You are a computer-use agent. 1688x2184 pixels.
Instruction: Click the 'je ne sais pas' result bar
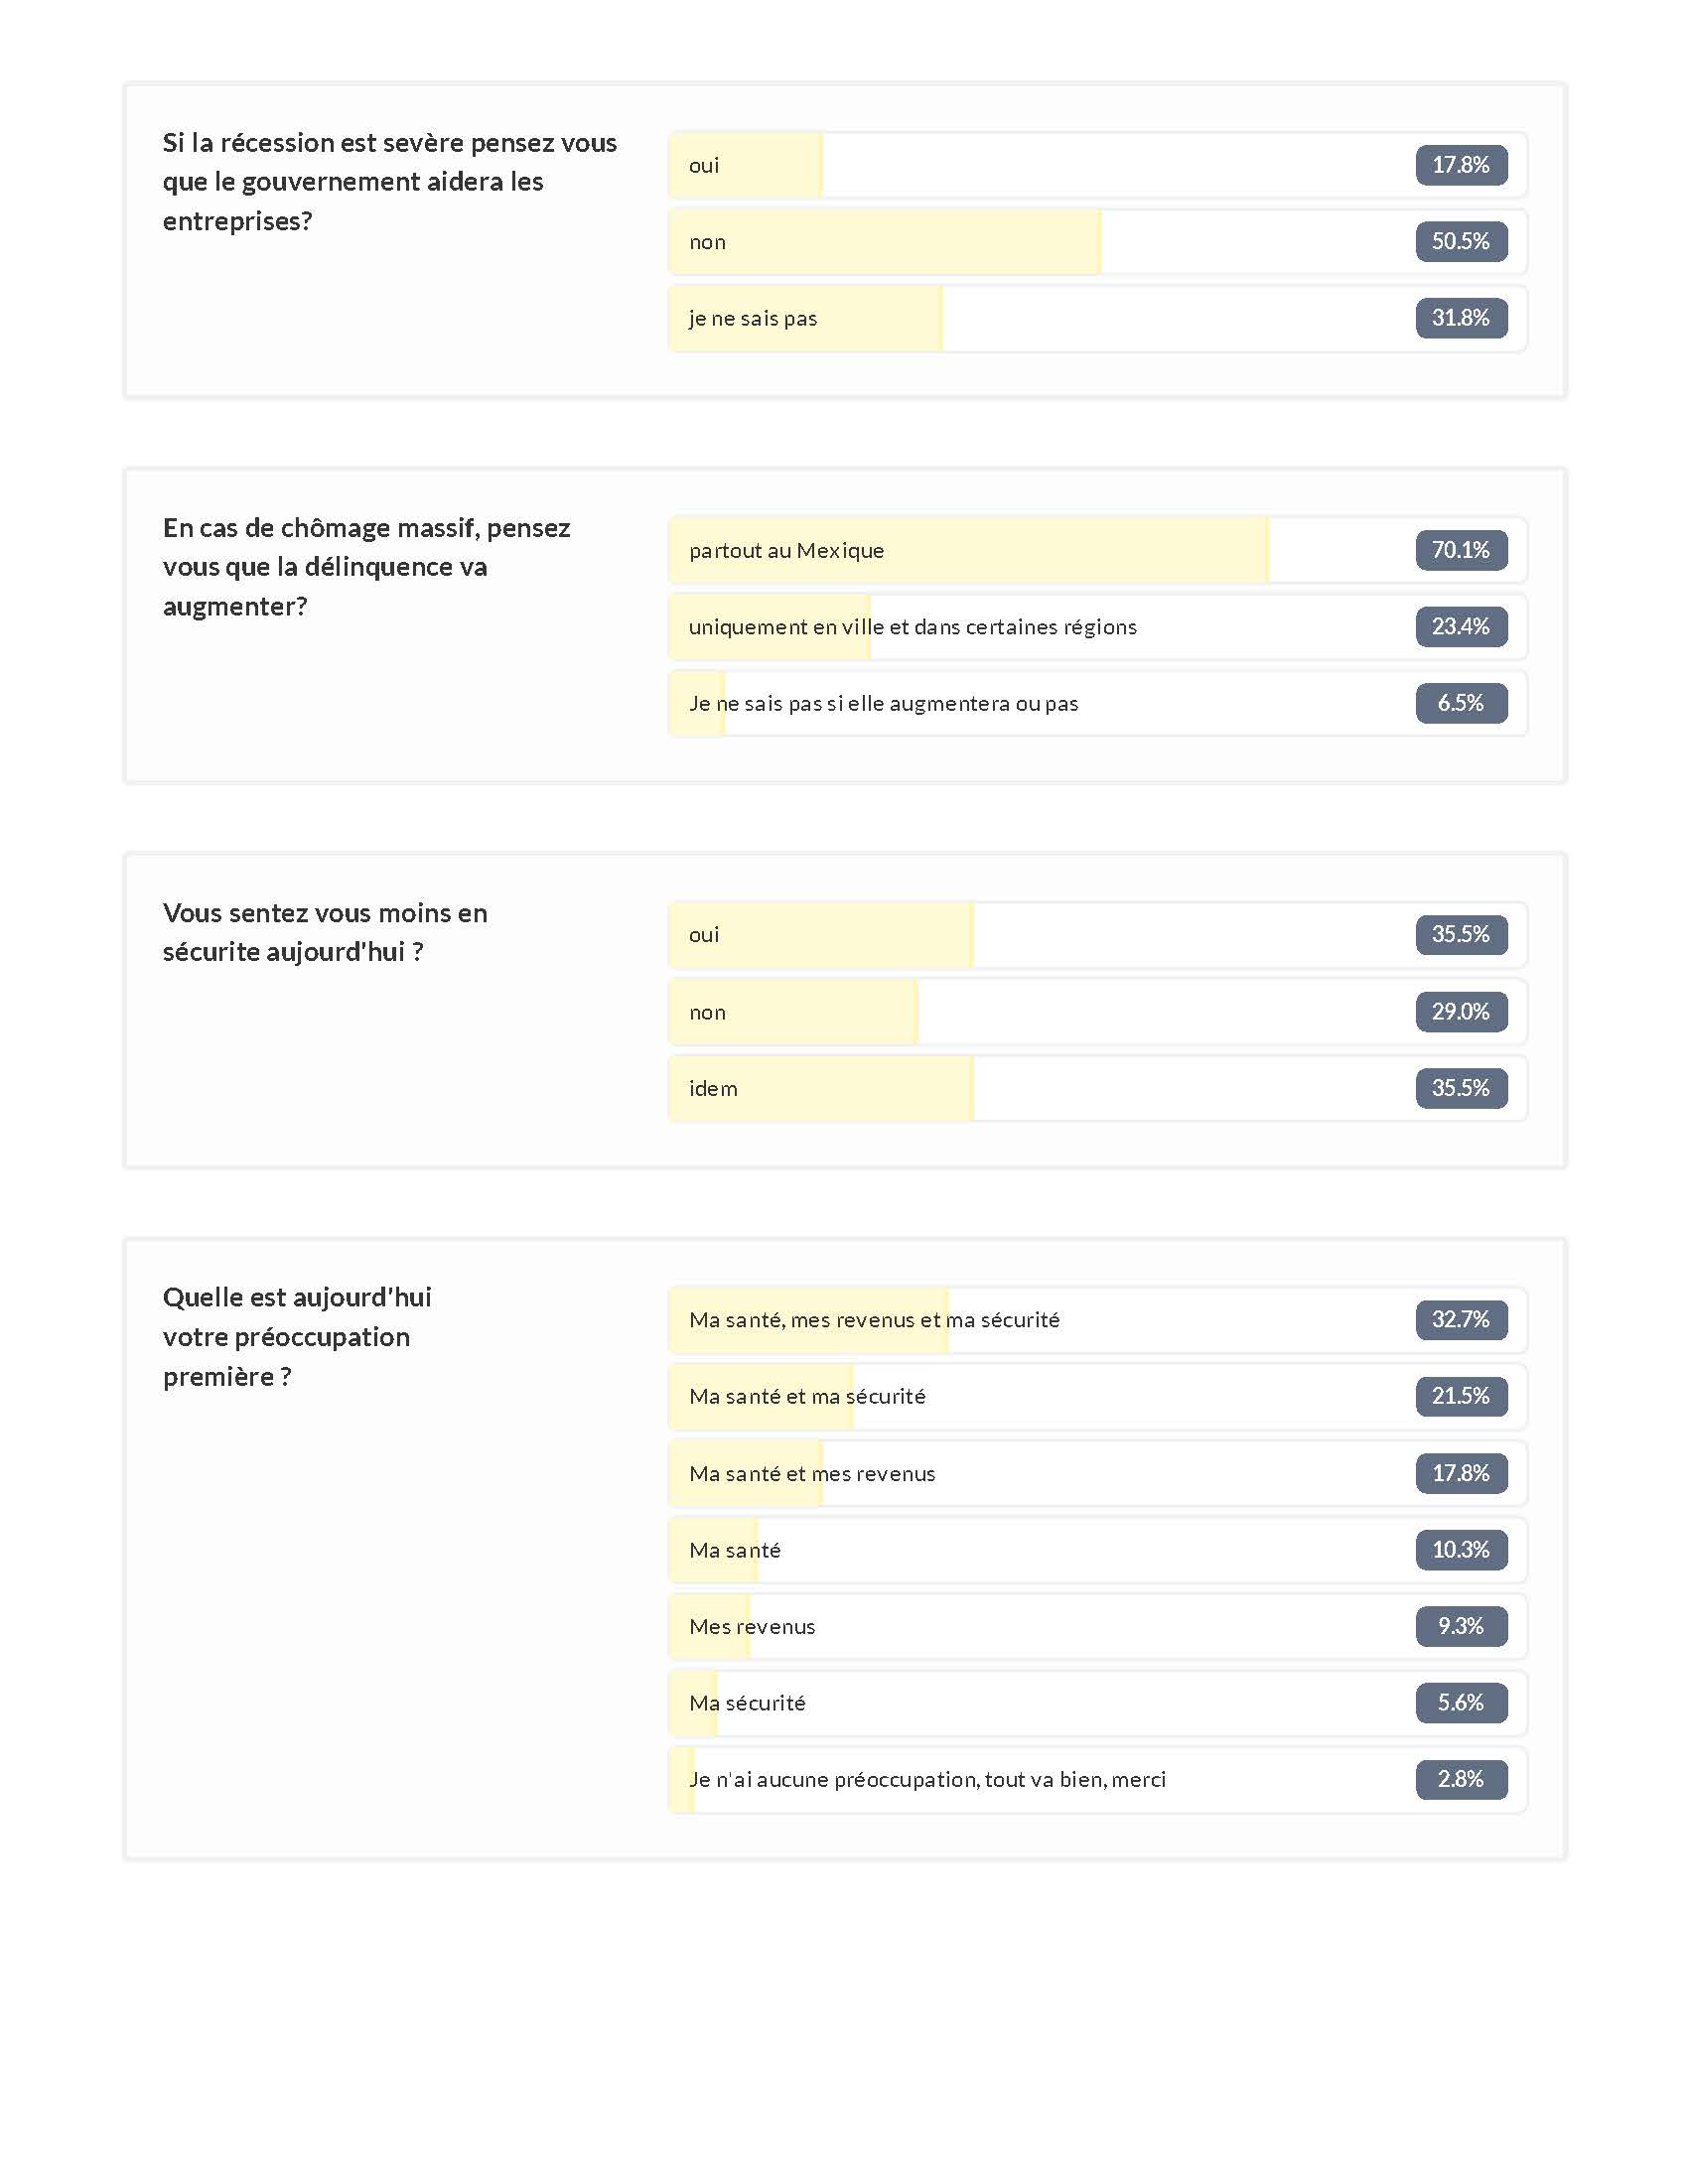click(x=1097, y=318)
